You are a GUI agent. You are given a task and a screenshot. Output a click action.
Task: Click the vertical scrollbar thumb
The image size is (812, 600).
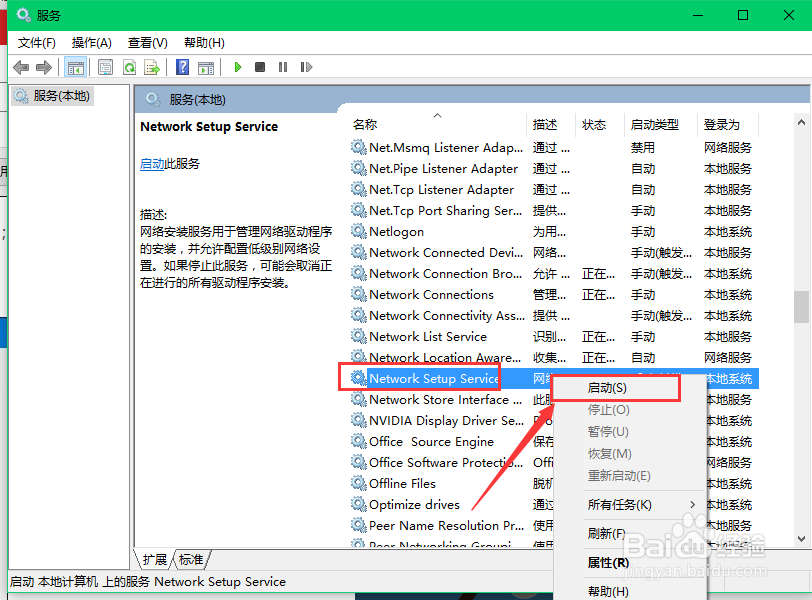(x=801, y=307)
